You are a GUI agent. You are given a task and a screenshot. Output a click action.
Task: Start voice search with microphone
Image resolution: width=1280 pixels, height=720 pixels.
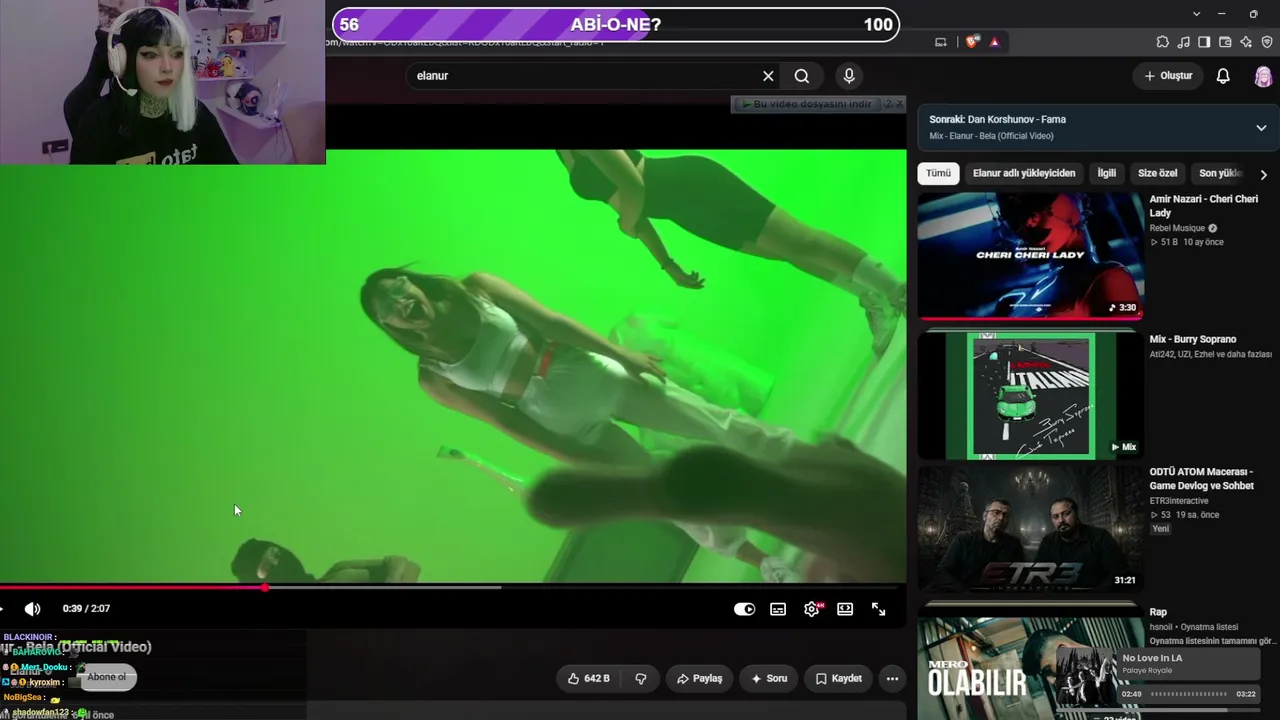point(849,76)
